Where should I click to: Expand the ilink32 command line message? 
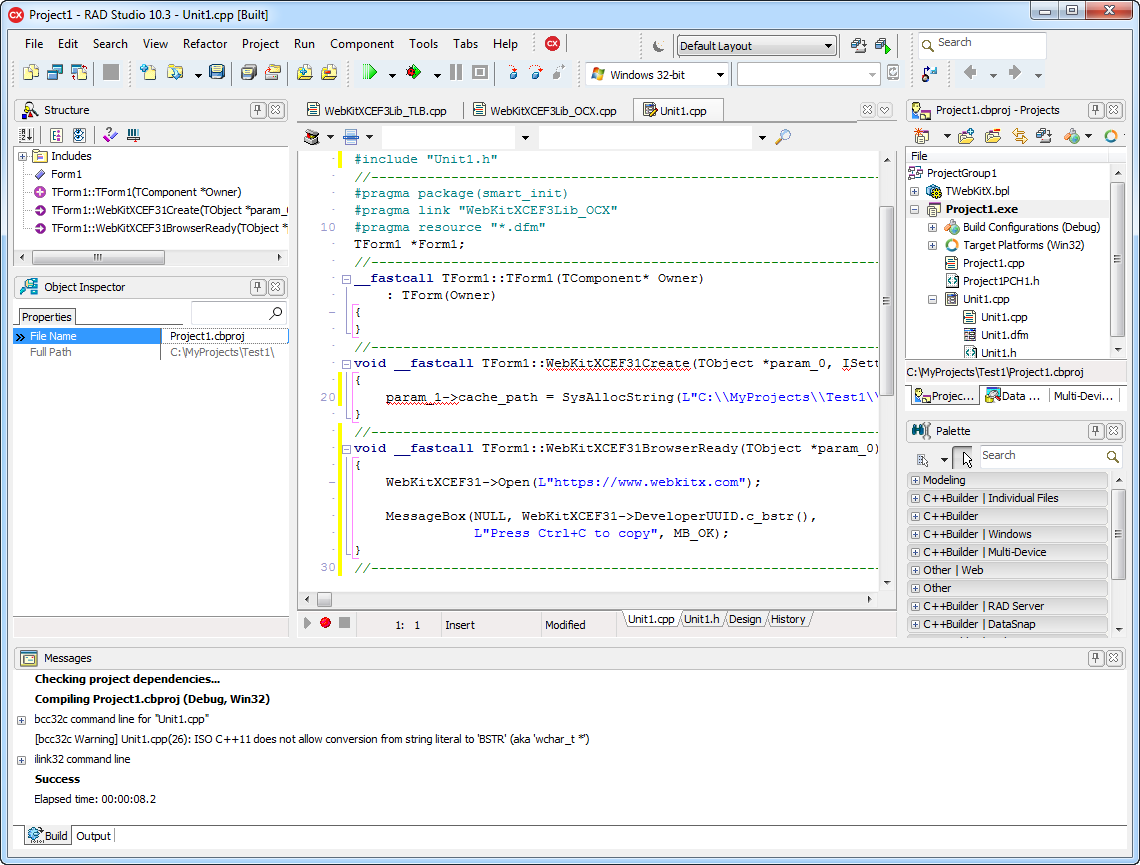22,760
